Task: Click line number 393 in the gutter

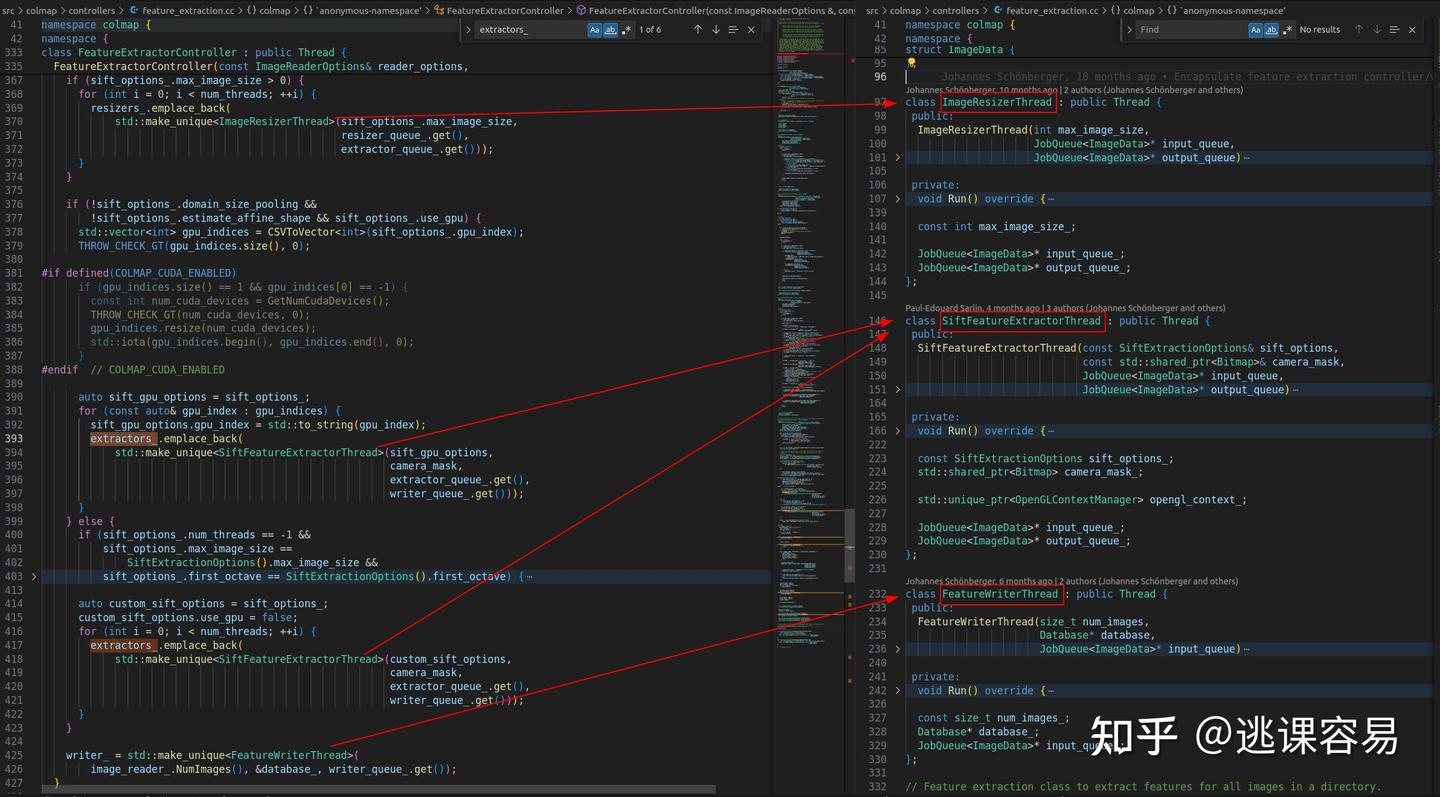Action: tap(13, 438)
